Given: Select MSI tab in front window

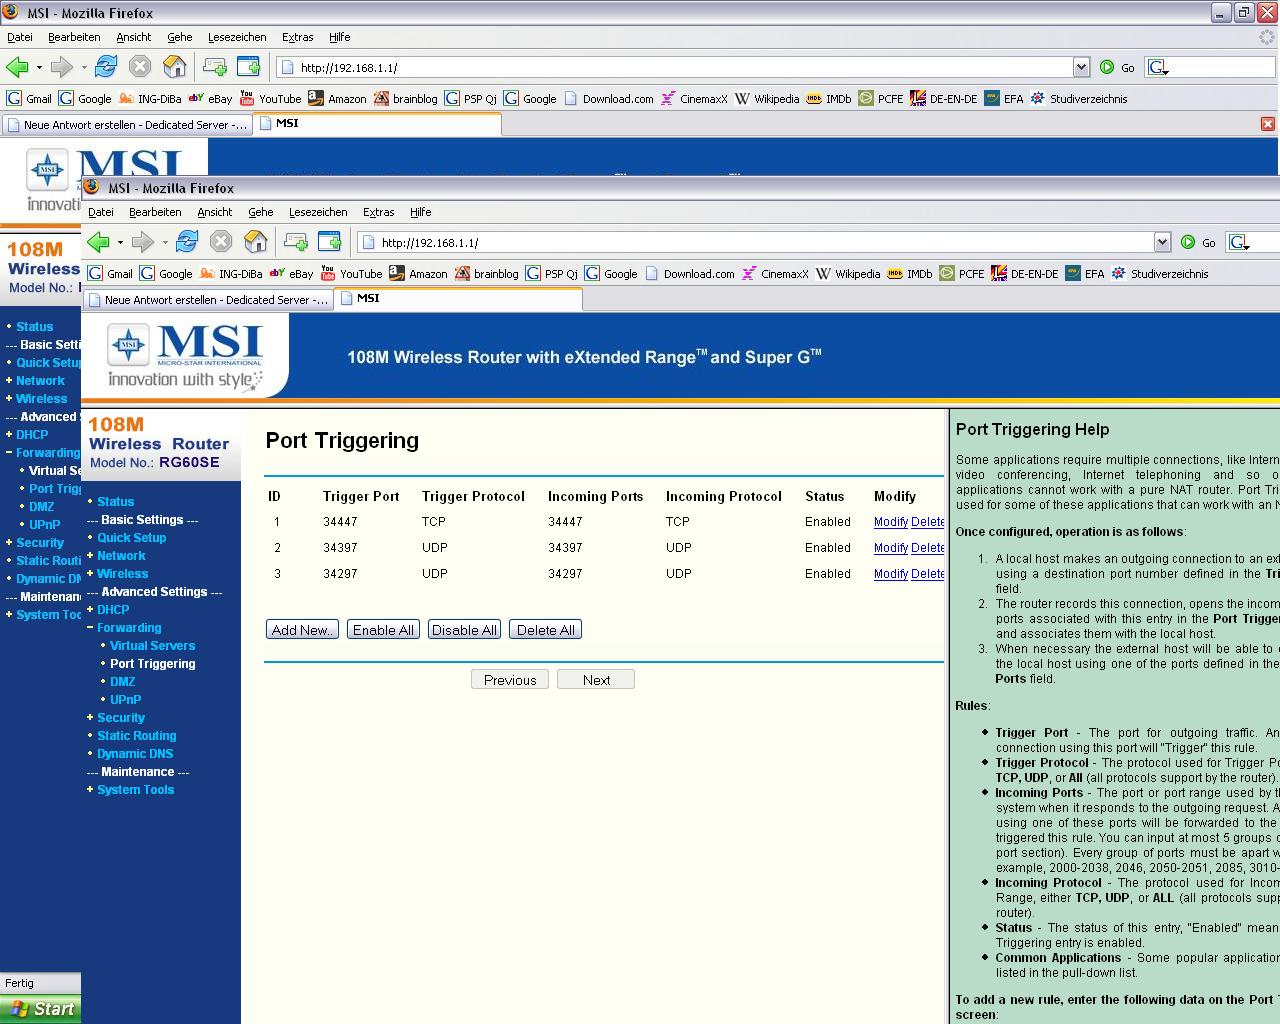Looking at the screenshot, I should click(x=459, y=298).
